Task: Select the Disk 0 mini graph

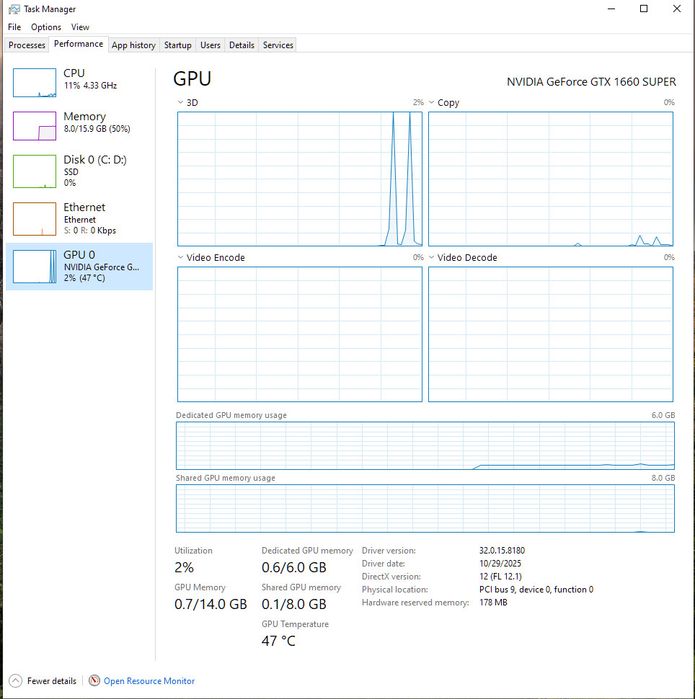Action: pos(34,171)
